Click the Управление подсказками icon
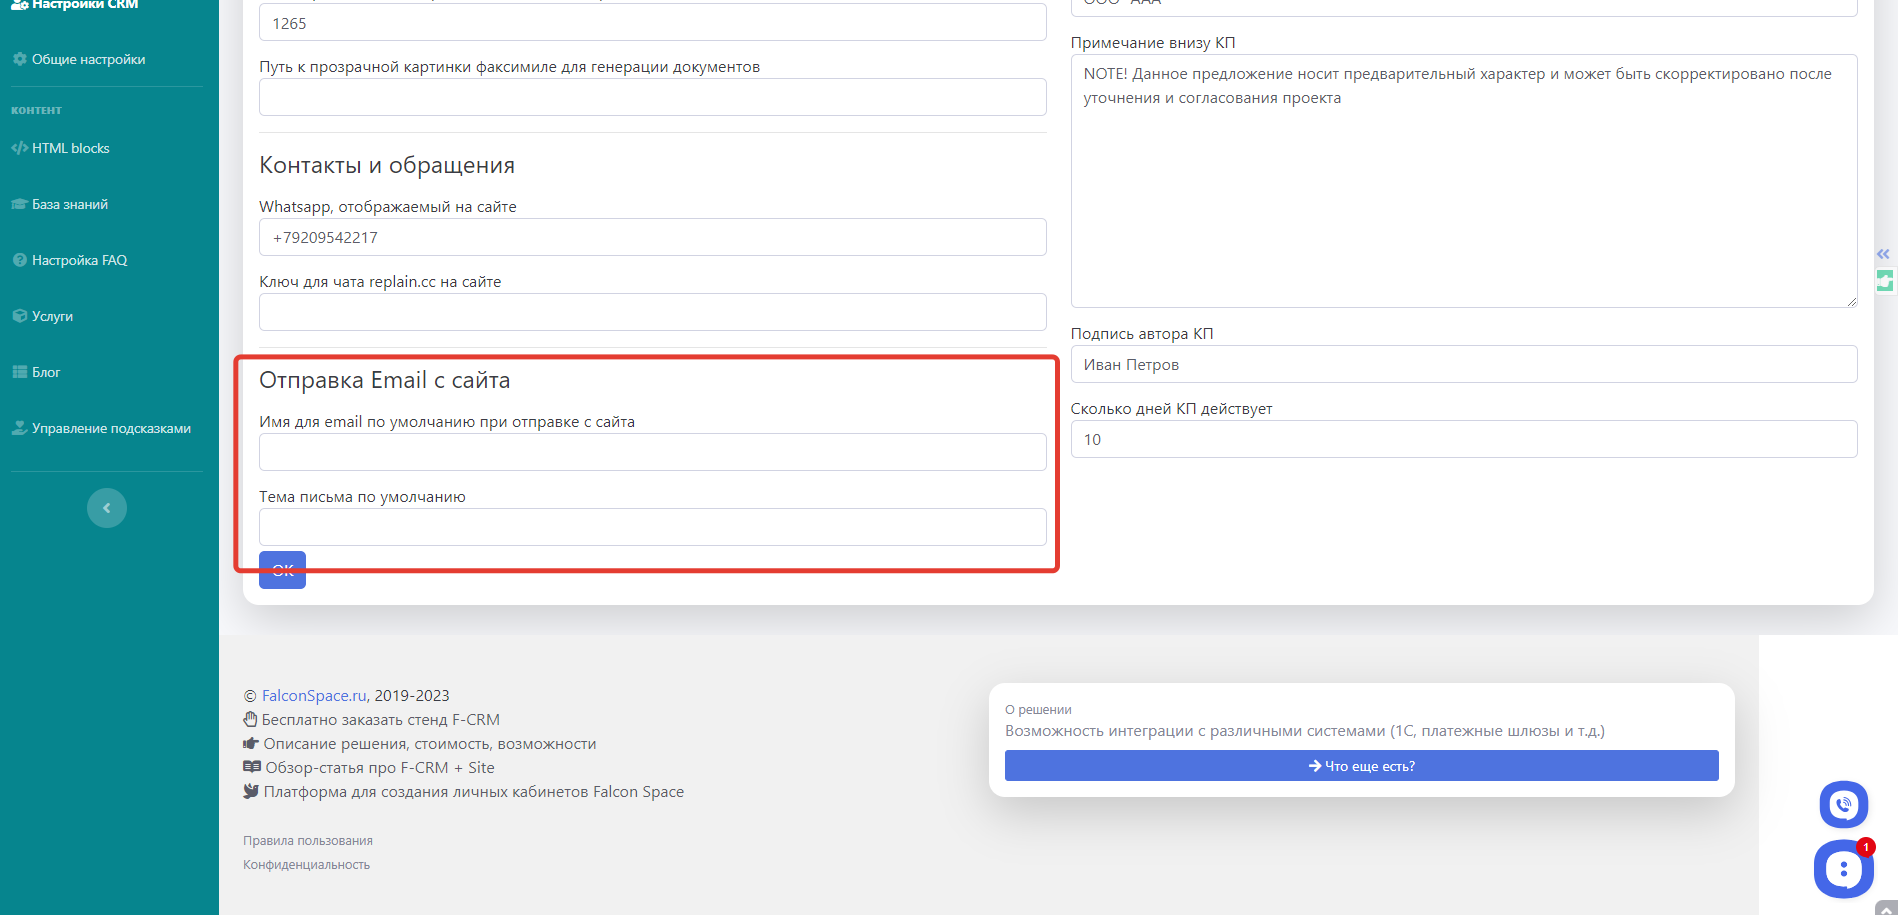This screenshot has width=1898, height=915. [x=19, y=428]
